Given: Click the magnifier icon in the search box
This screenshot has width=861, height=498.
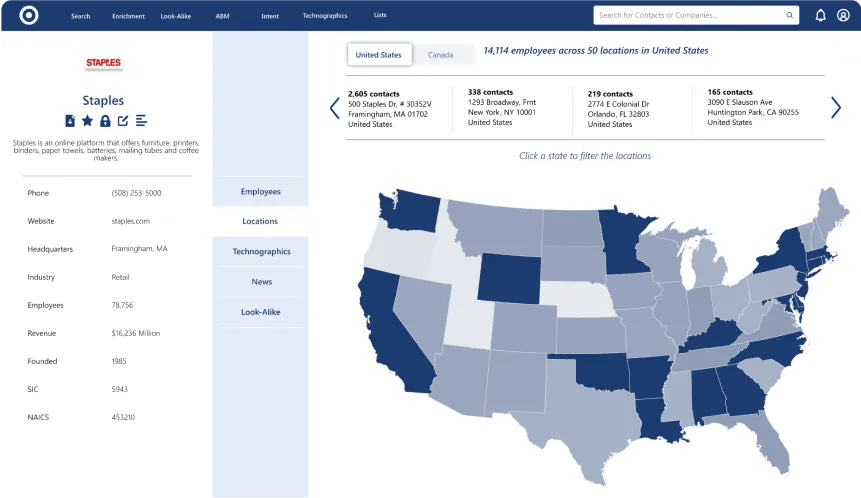Looking at the screenshot, I should pyautogui.click(x=789, y=15).
